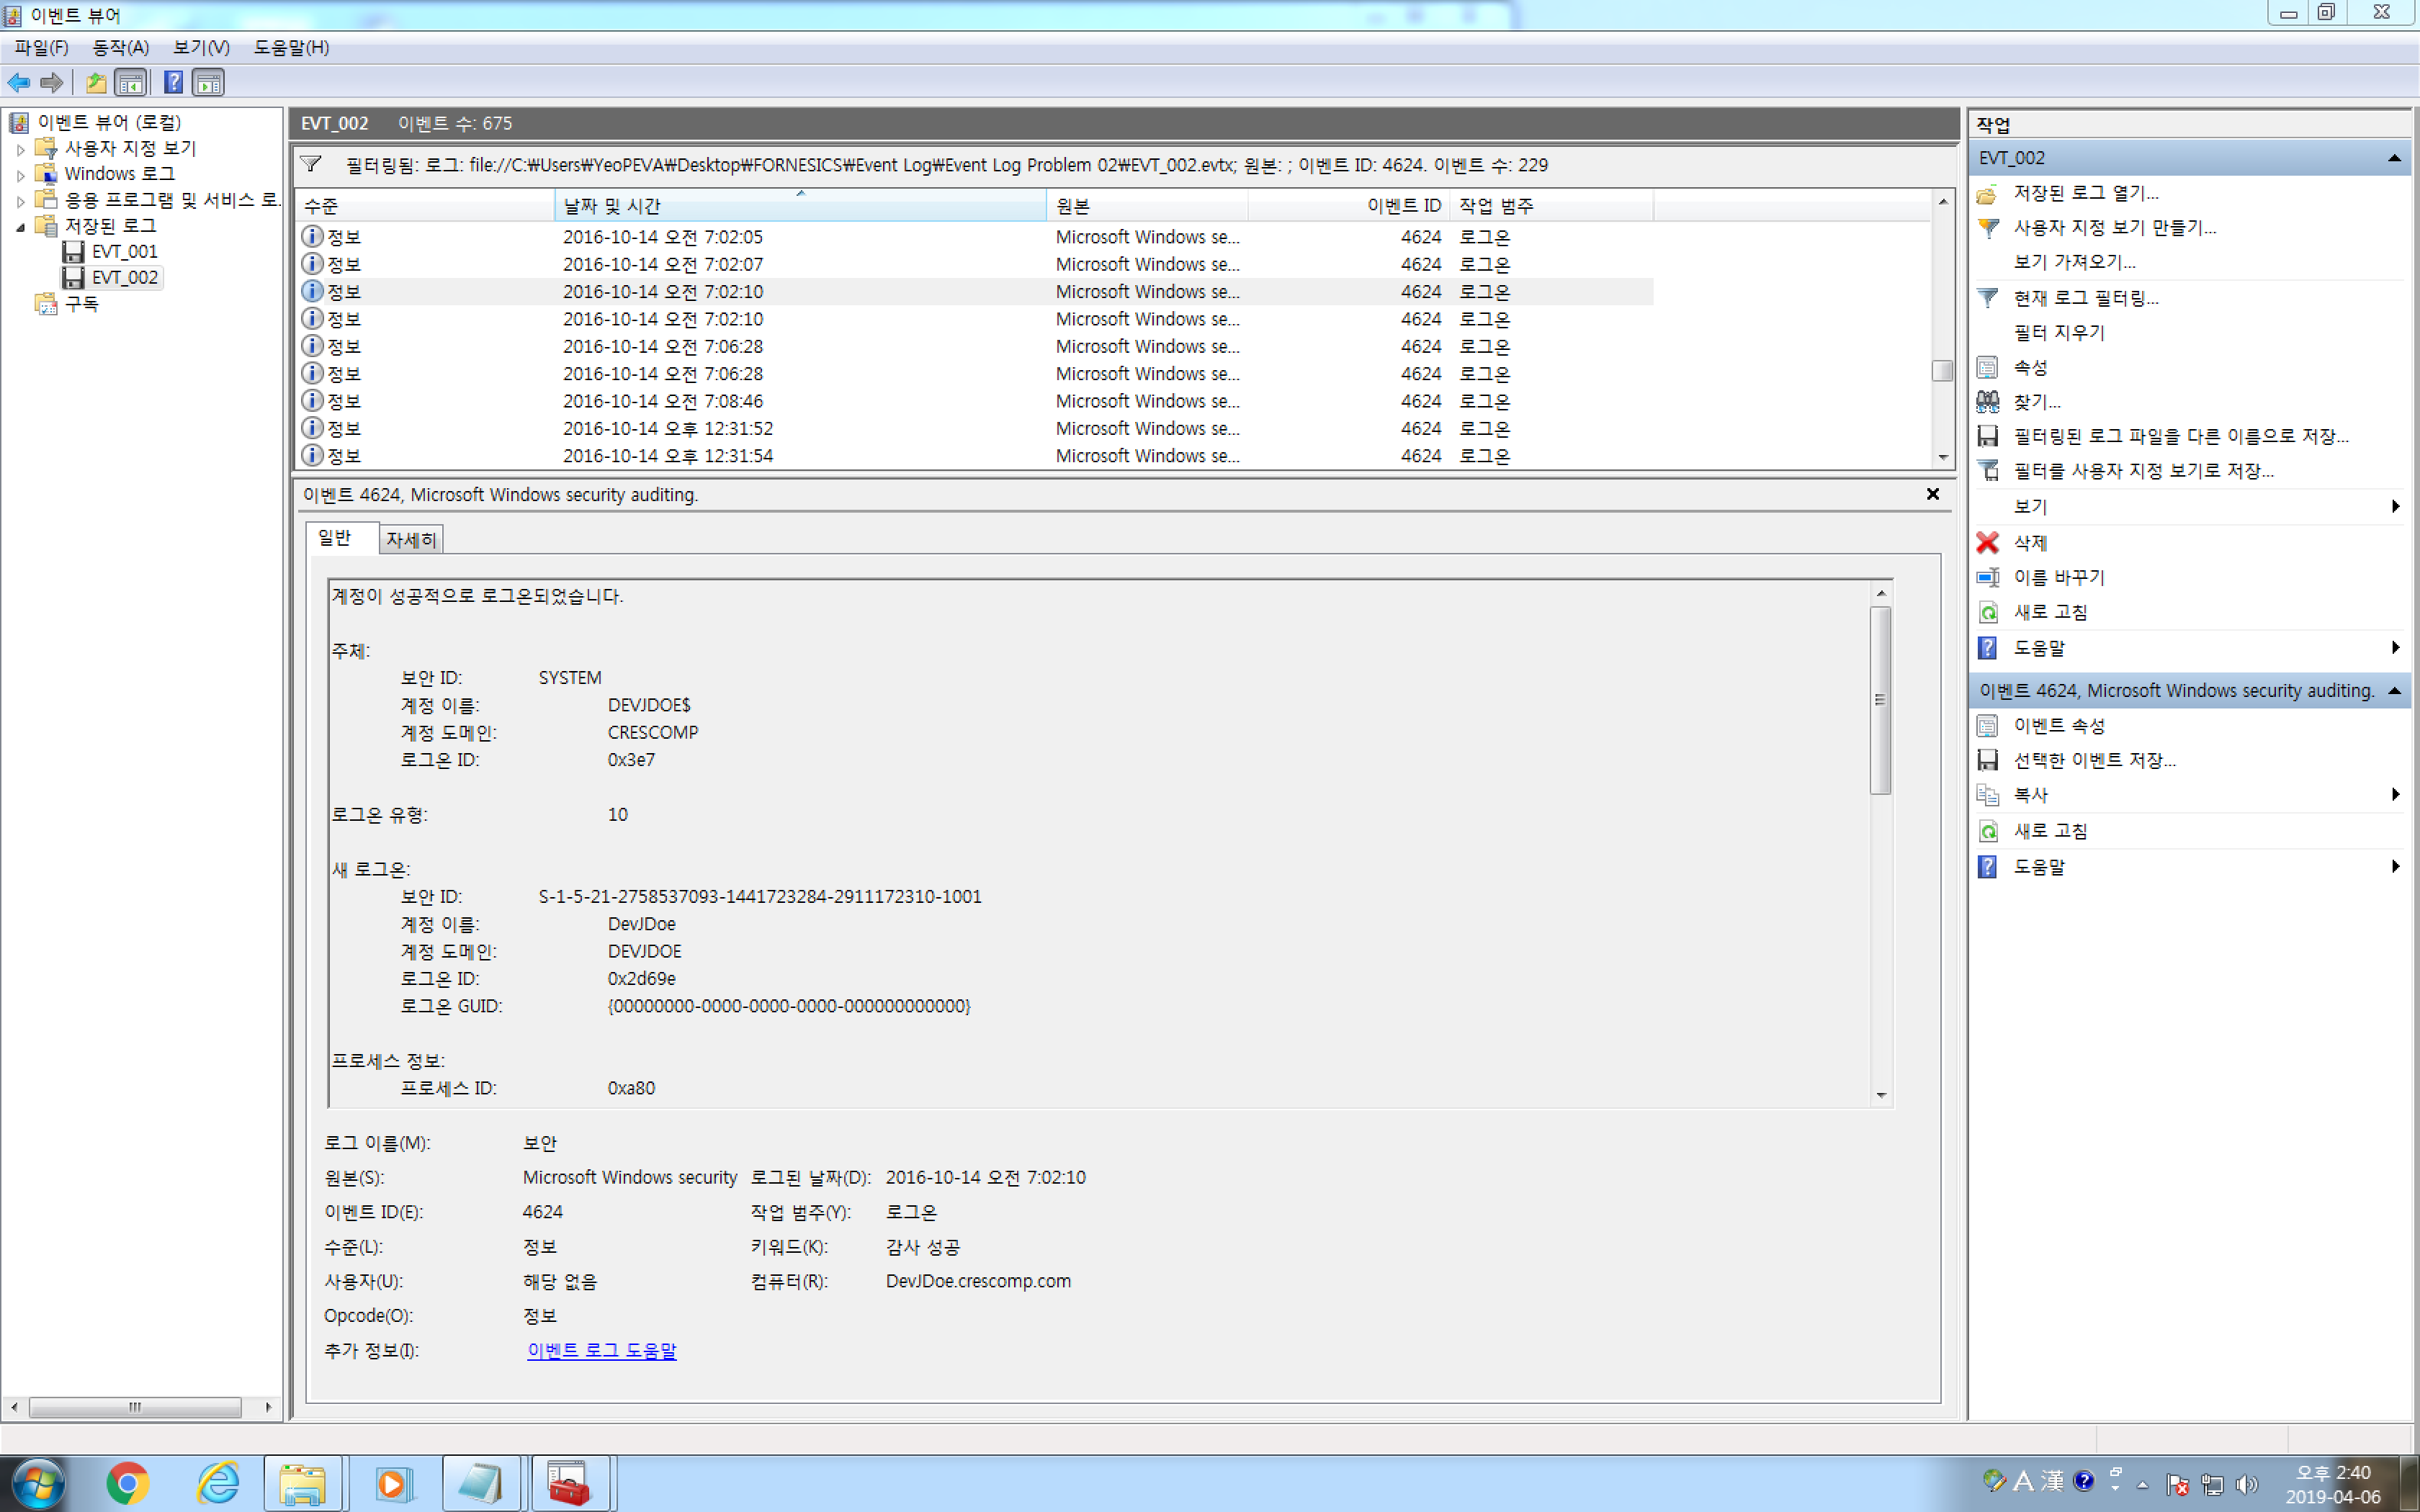Image resolution: width=2420 pixels, height=1512 pixels.
Task: Collapse the 저장된 로그 tree node
Action: pyautogui.click(x=20, y=227)
